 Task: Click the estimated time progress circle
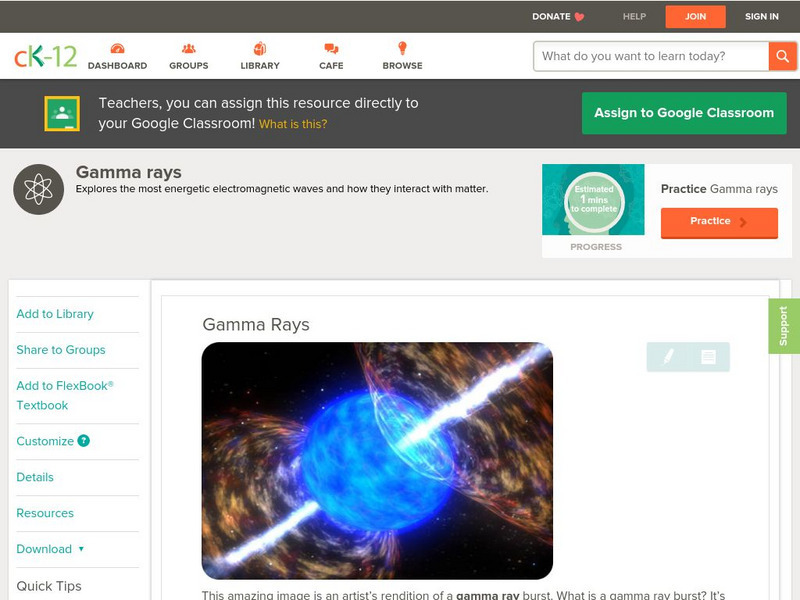click(x=594, y=200)
